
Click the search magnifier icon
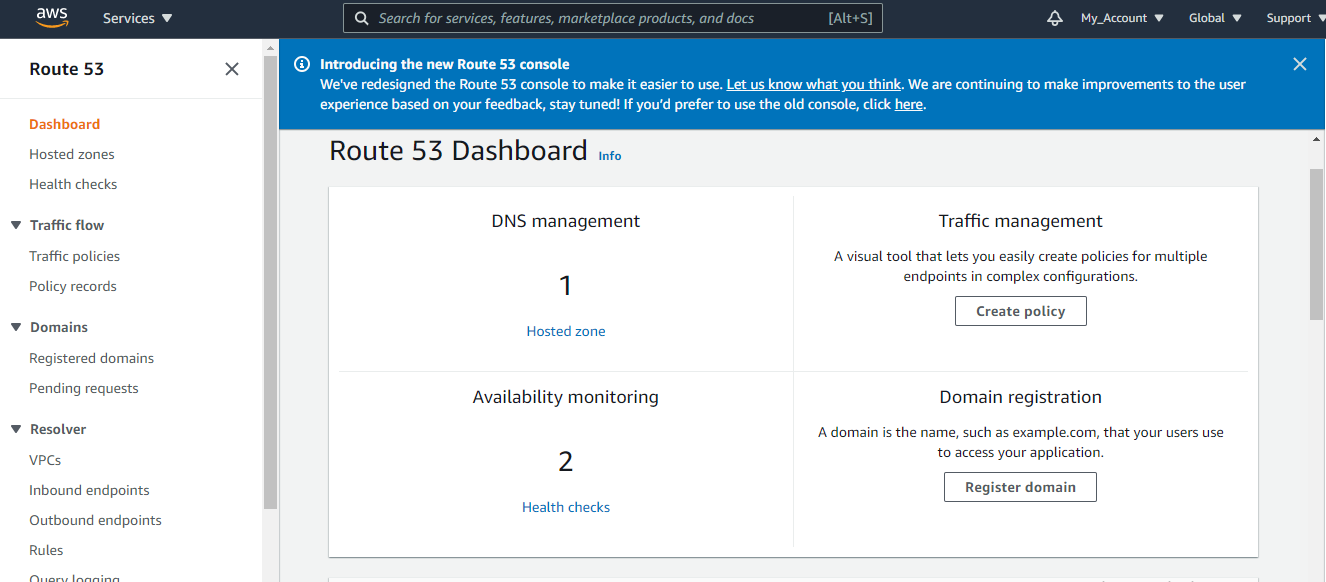[x=362, y=18]
